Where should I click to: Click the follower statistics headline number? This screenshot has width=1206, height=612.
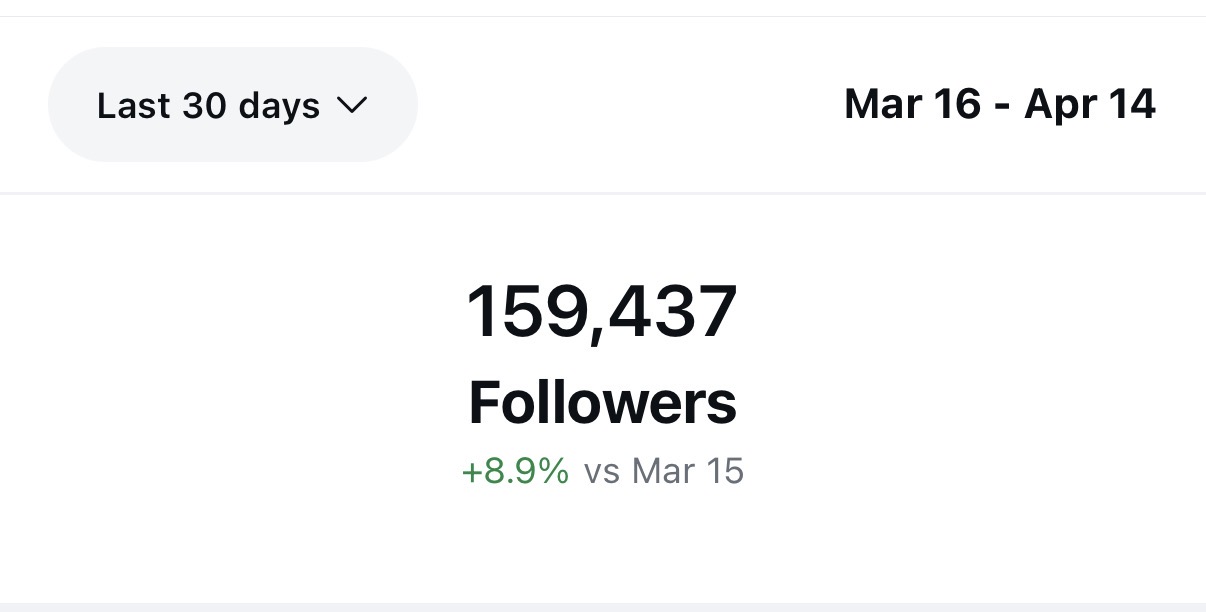coord(603,311)
